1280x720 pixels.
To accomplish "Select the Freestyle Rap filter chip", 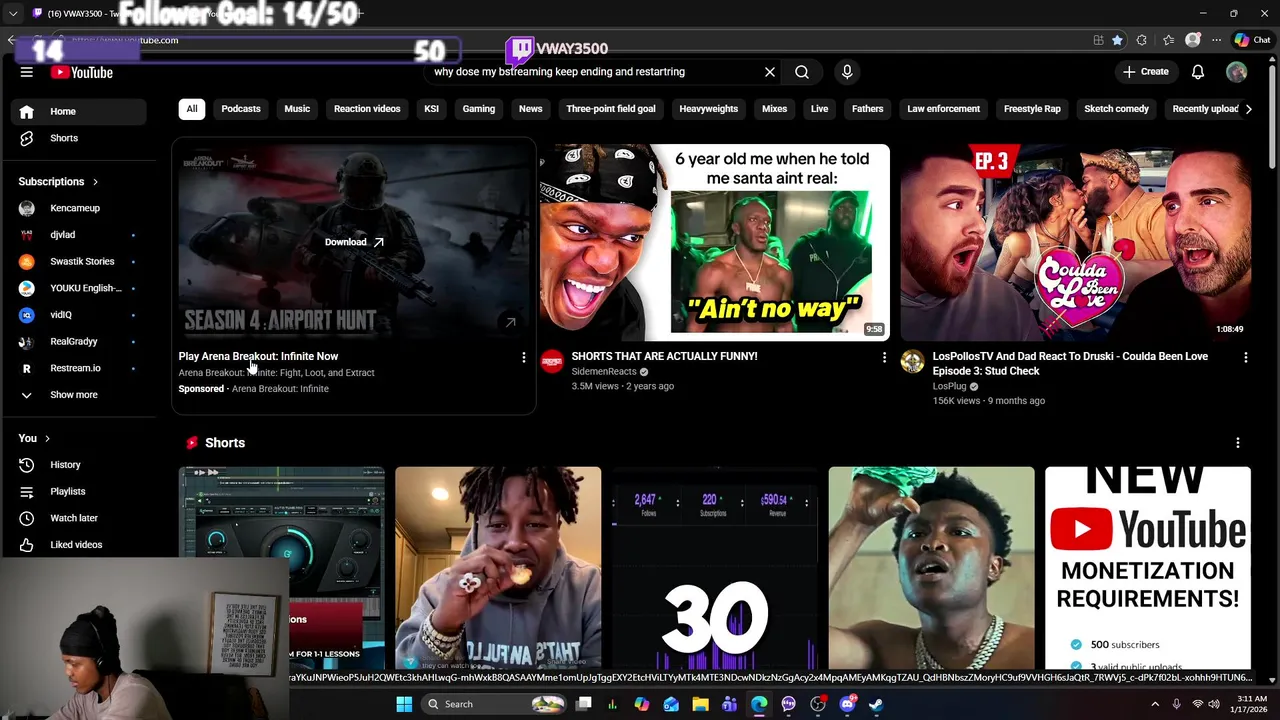I will pyautogui.click(x=1032, y=109).
